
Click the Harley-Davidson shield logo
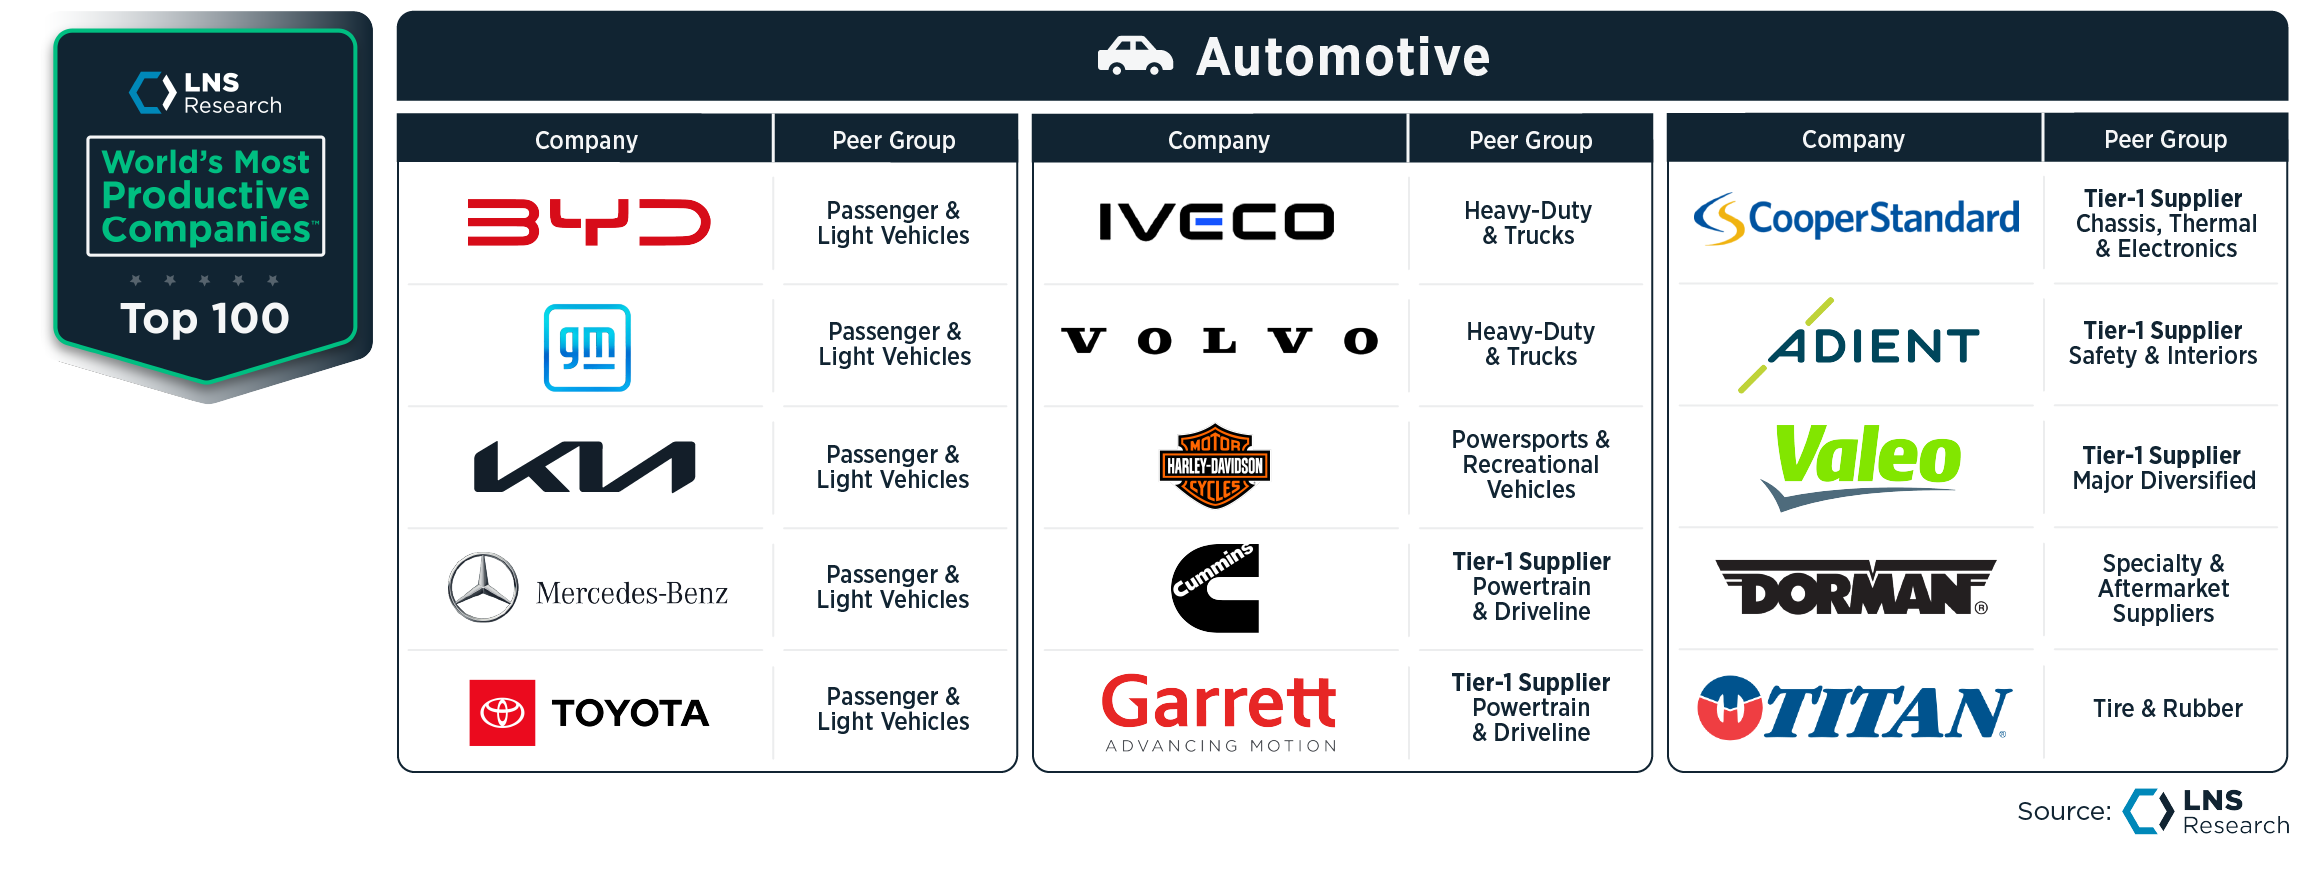point(1215,466)
